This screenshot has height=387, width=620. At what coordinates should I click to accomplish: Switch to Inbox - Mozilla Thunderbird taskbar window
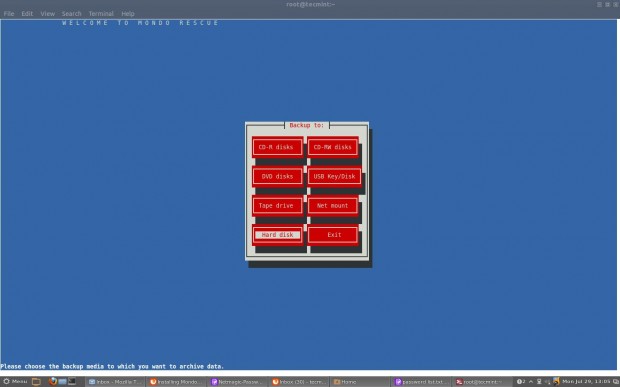(x=115, y=382)
